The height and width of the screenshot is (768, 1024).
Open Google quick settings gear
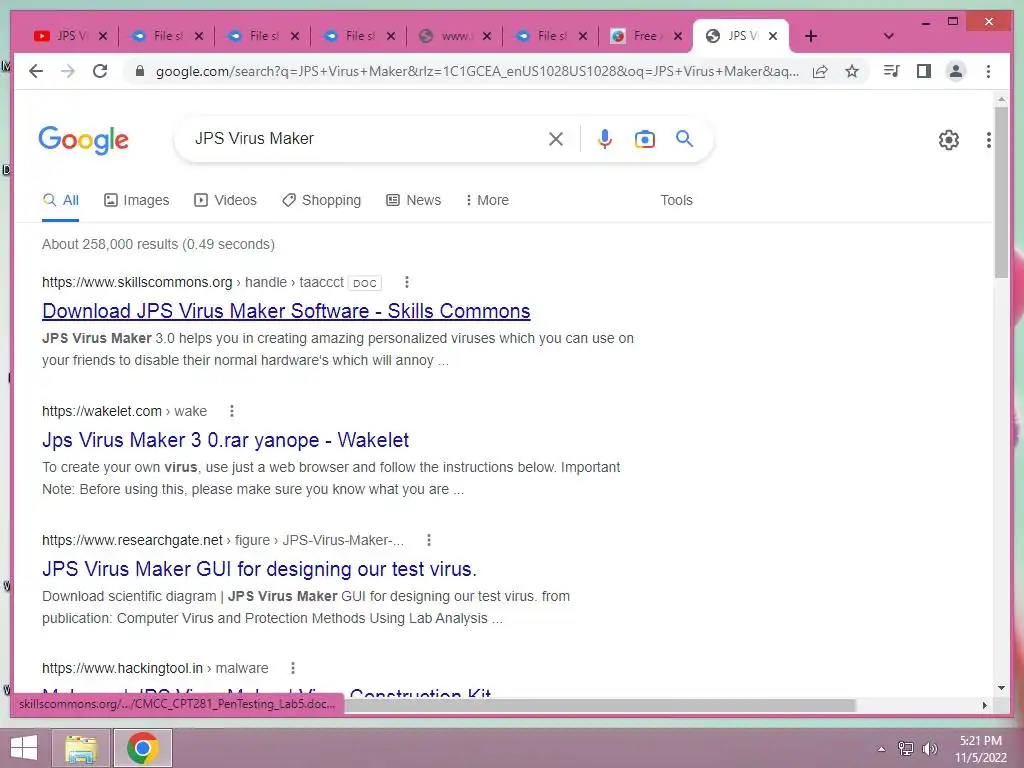click(948, 139)
